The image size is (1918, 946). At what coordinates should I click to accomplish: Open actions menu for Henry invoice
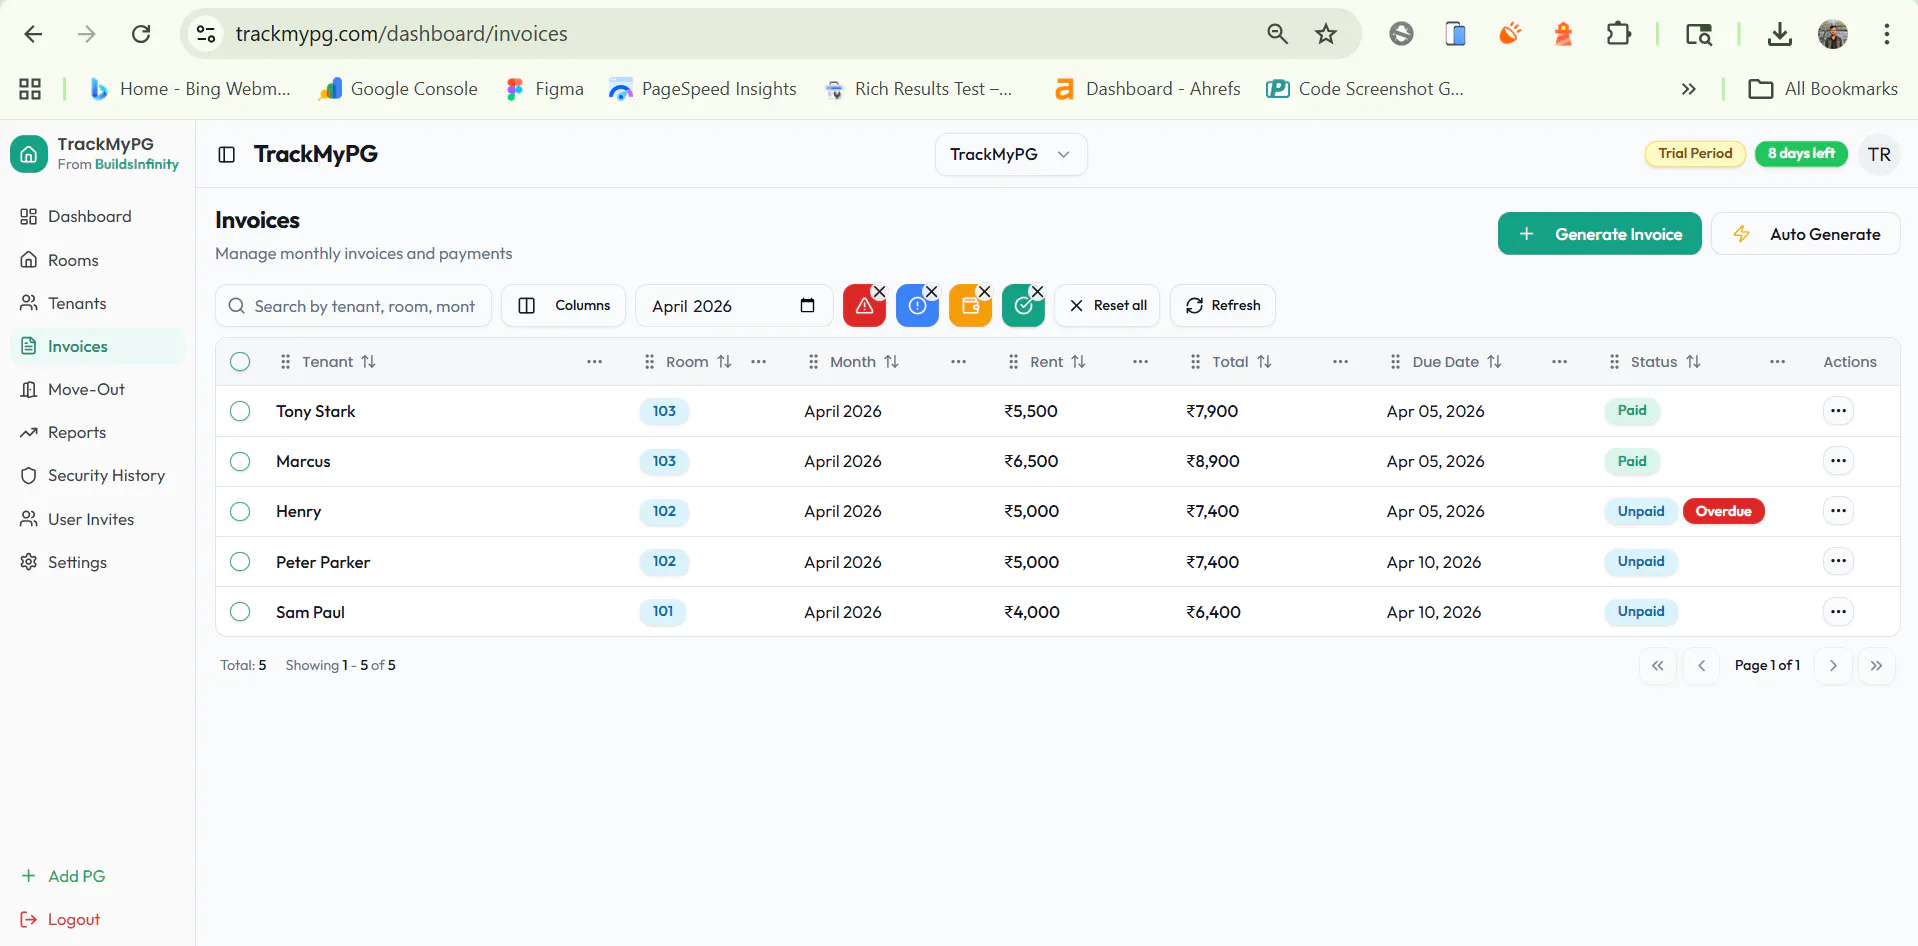coord(1838,511)
